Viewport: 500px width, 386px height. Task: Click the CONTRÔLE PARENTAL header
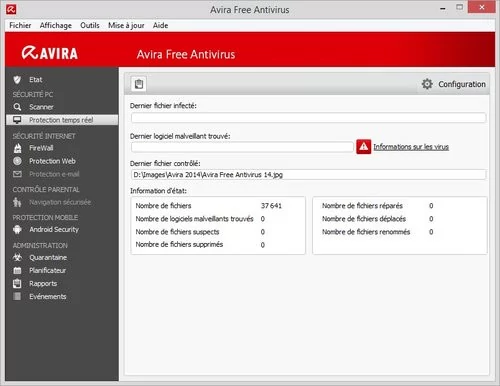coord(46,189)
